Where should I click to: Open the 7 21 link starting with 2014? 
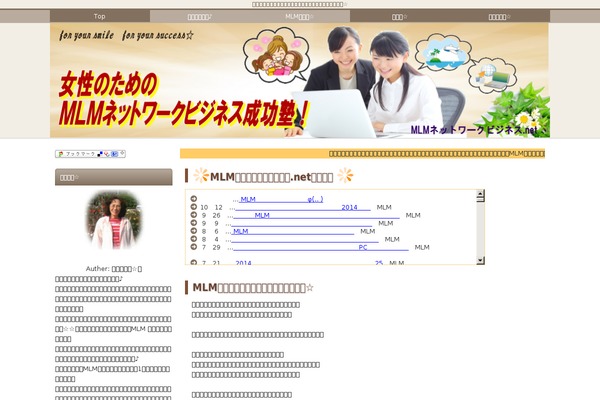click(309, 263)
